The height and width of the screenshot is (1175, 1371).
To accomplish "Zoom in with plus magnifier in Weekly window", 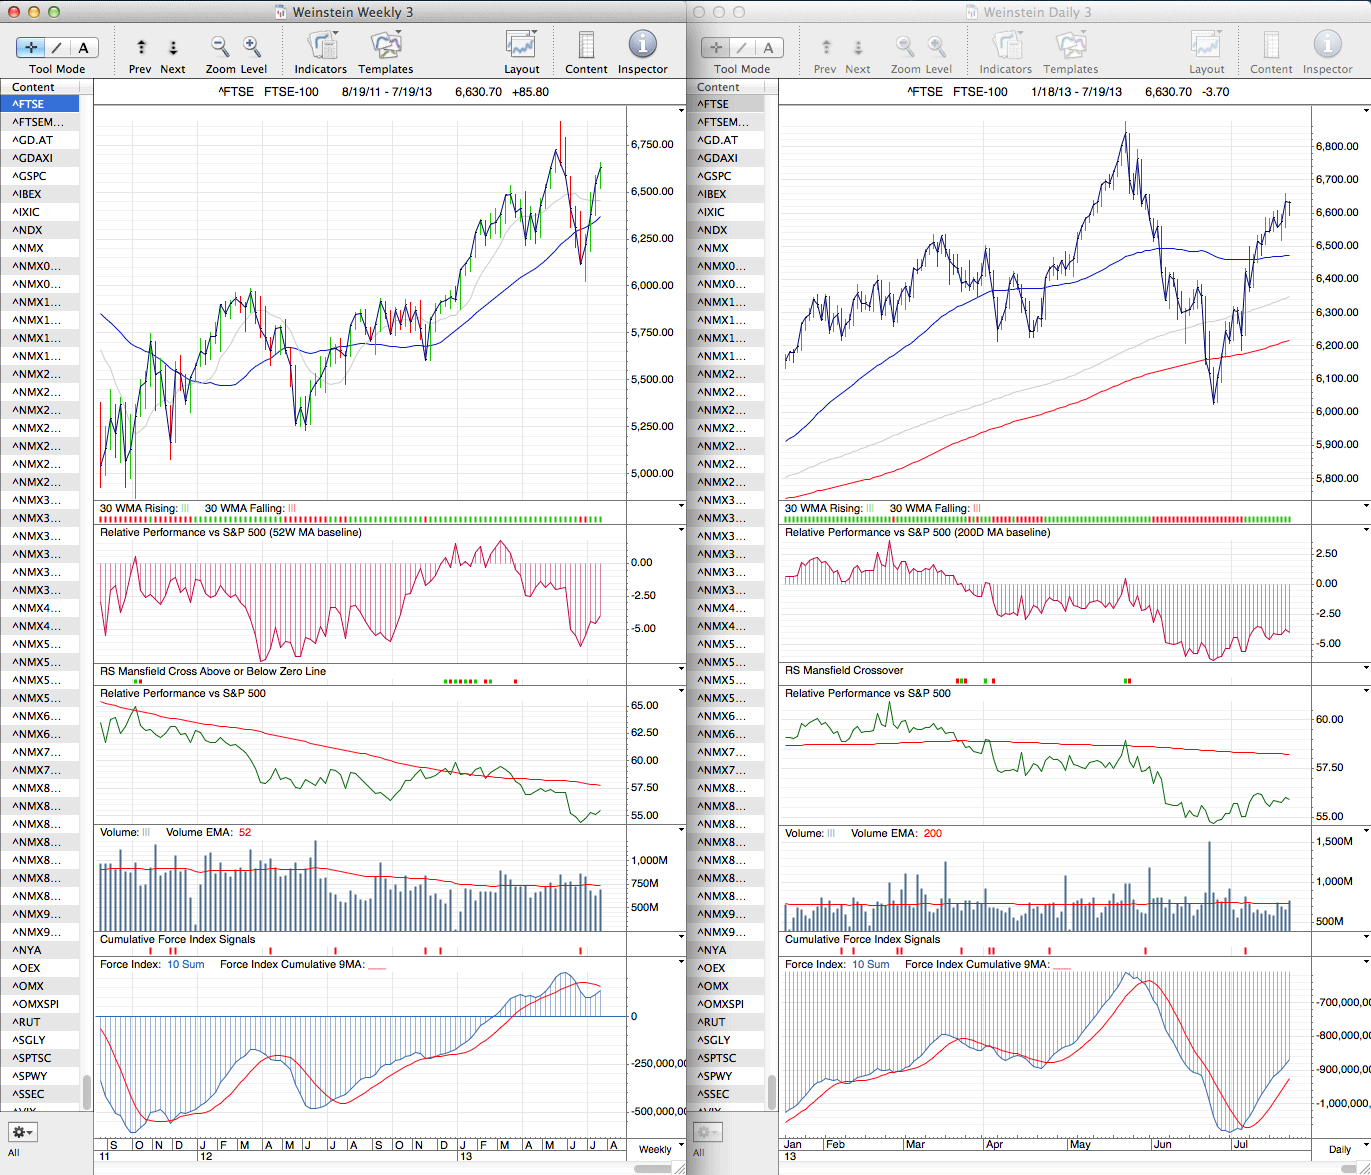I will (252, 47).
